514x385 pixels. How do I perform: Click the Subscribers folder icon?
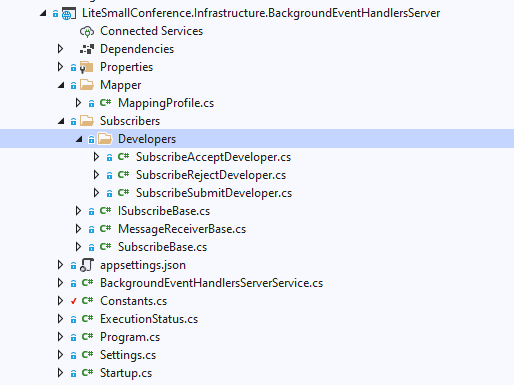(87, 121)
